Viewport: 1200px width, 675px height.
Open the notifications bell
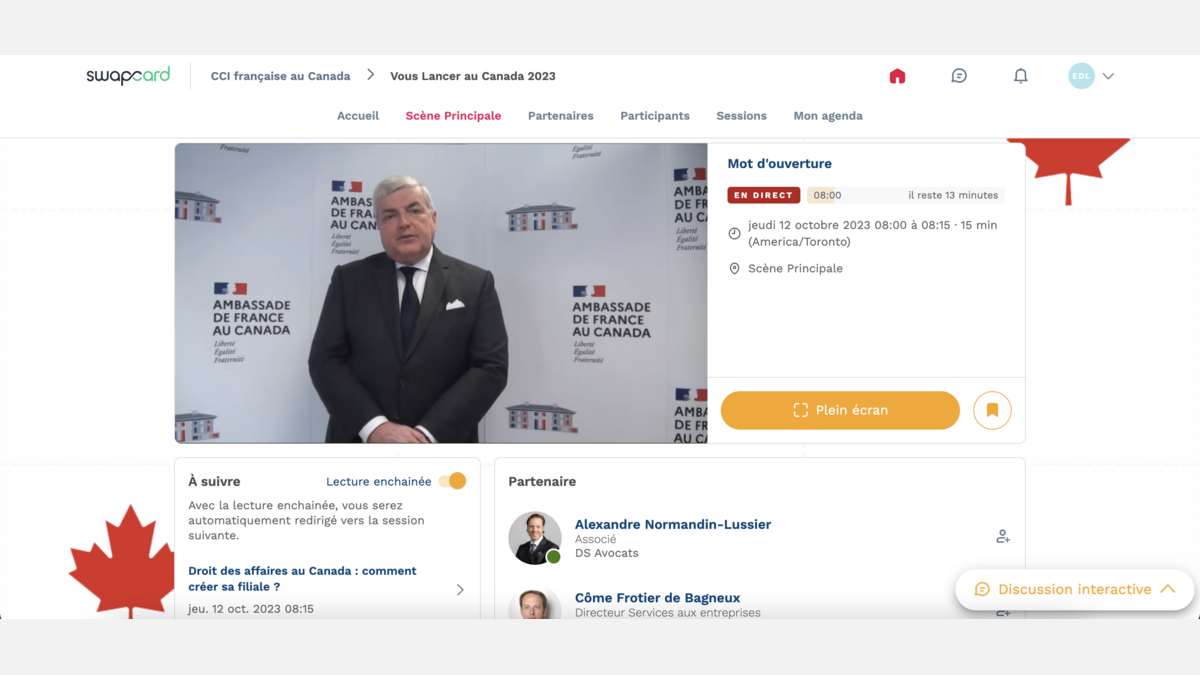pyautogui.click(x=1020, y=76)
